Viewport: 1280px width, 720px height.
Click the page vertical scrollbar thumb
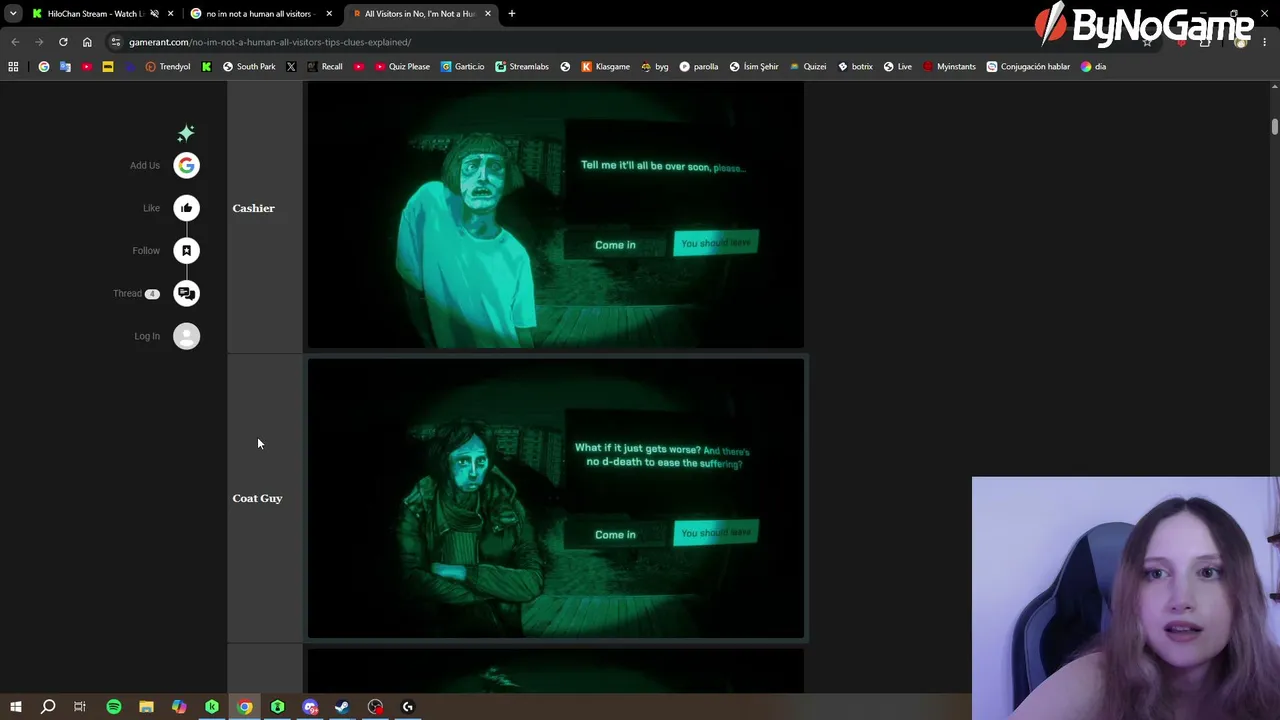coord(1274,127)
